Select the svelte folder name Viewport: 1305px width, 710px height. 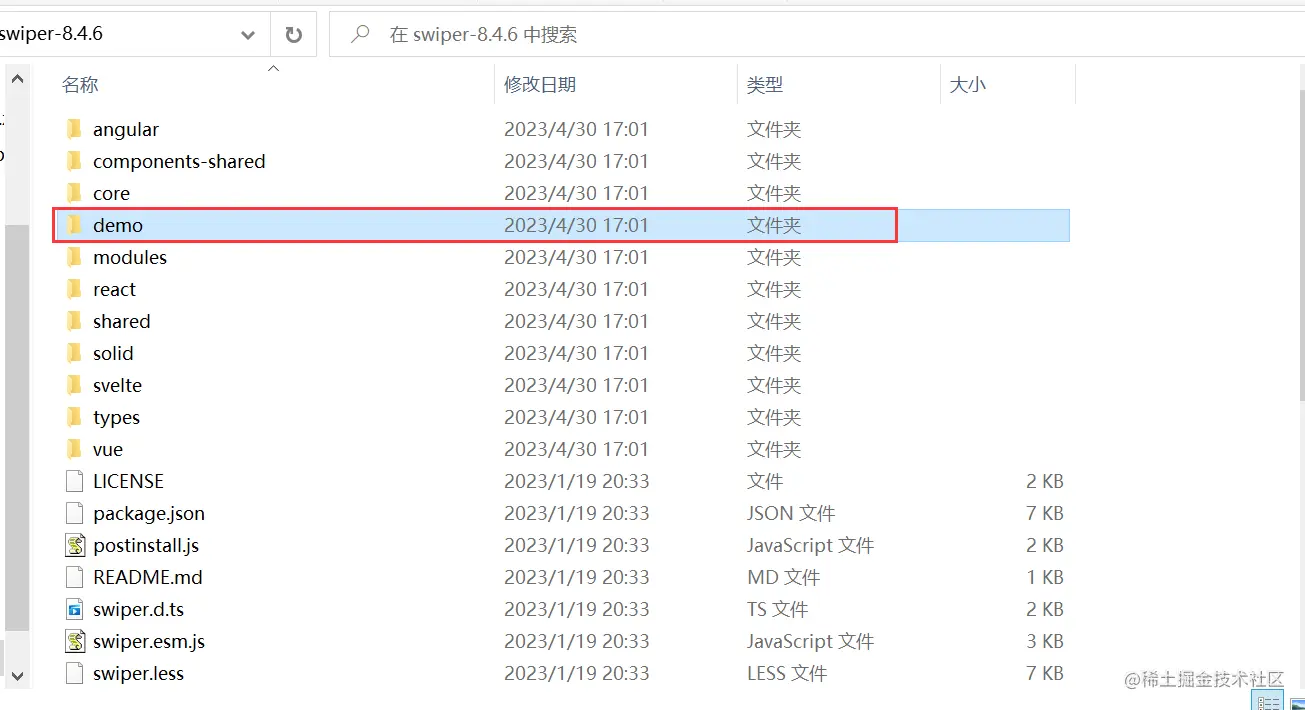pos(118,386)
